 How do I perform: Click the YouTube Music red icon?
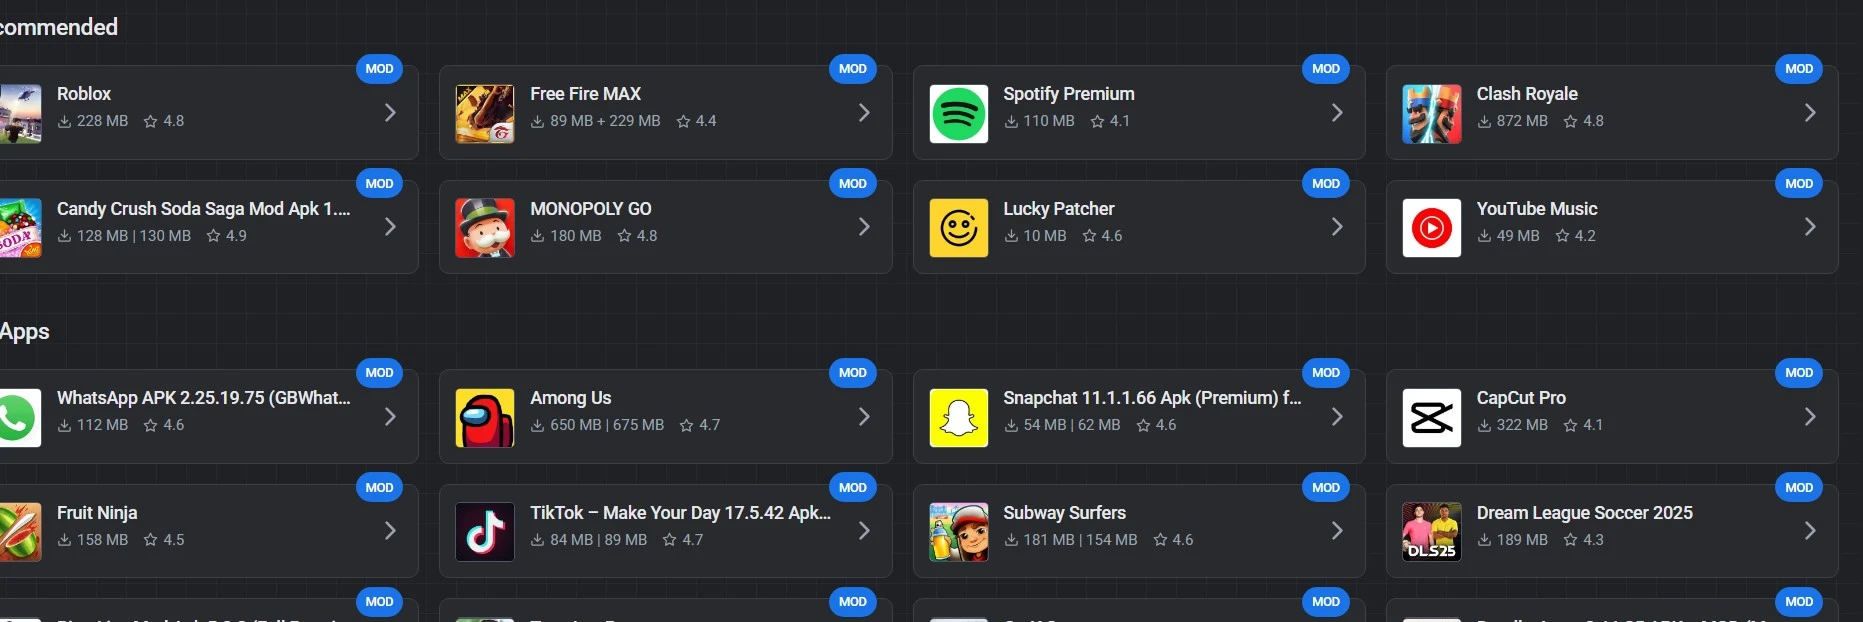(1432, 228)
